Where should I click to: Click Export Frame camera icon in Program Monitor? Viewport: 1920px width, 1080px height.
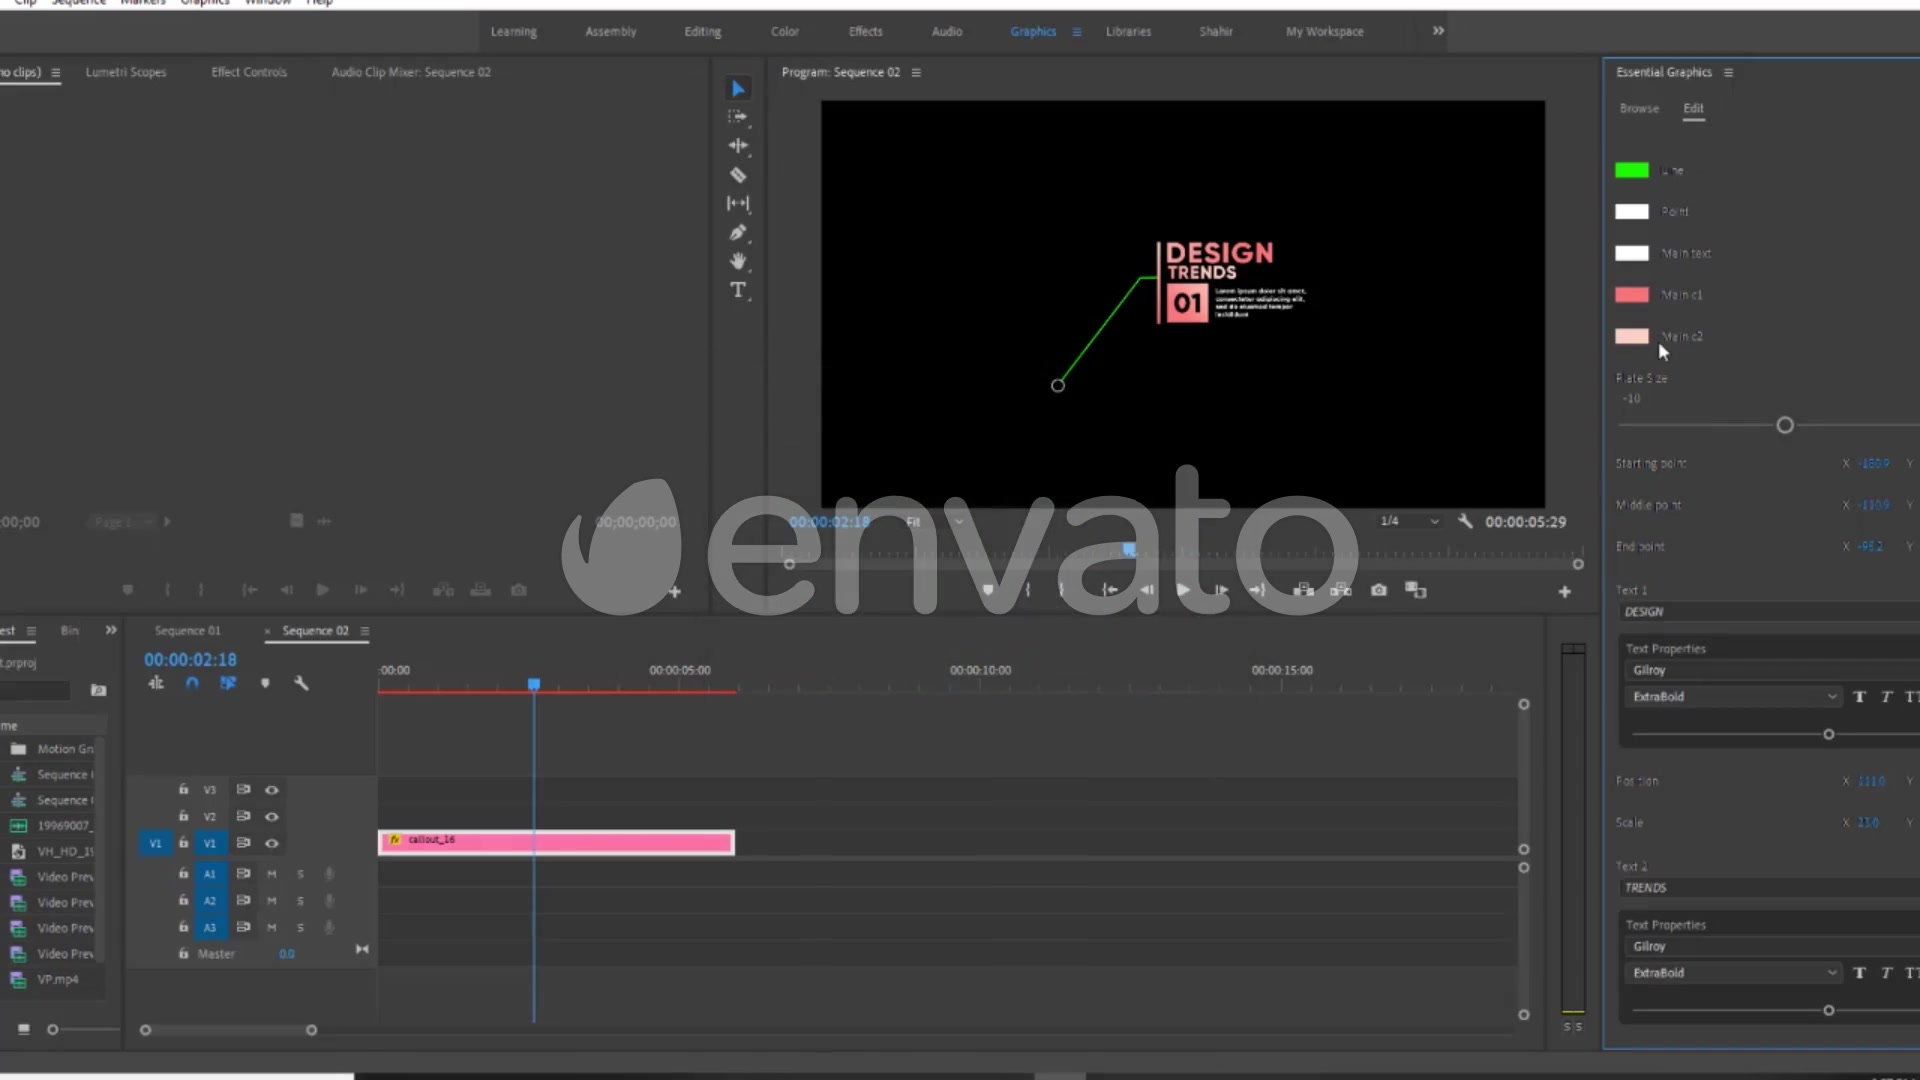(1379, 590)
